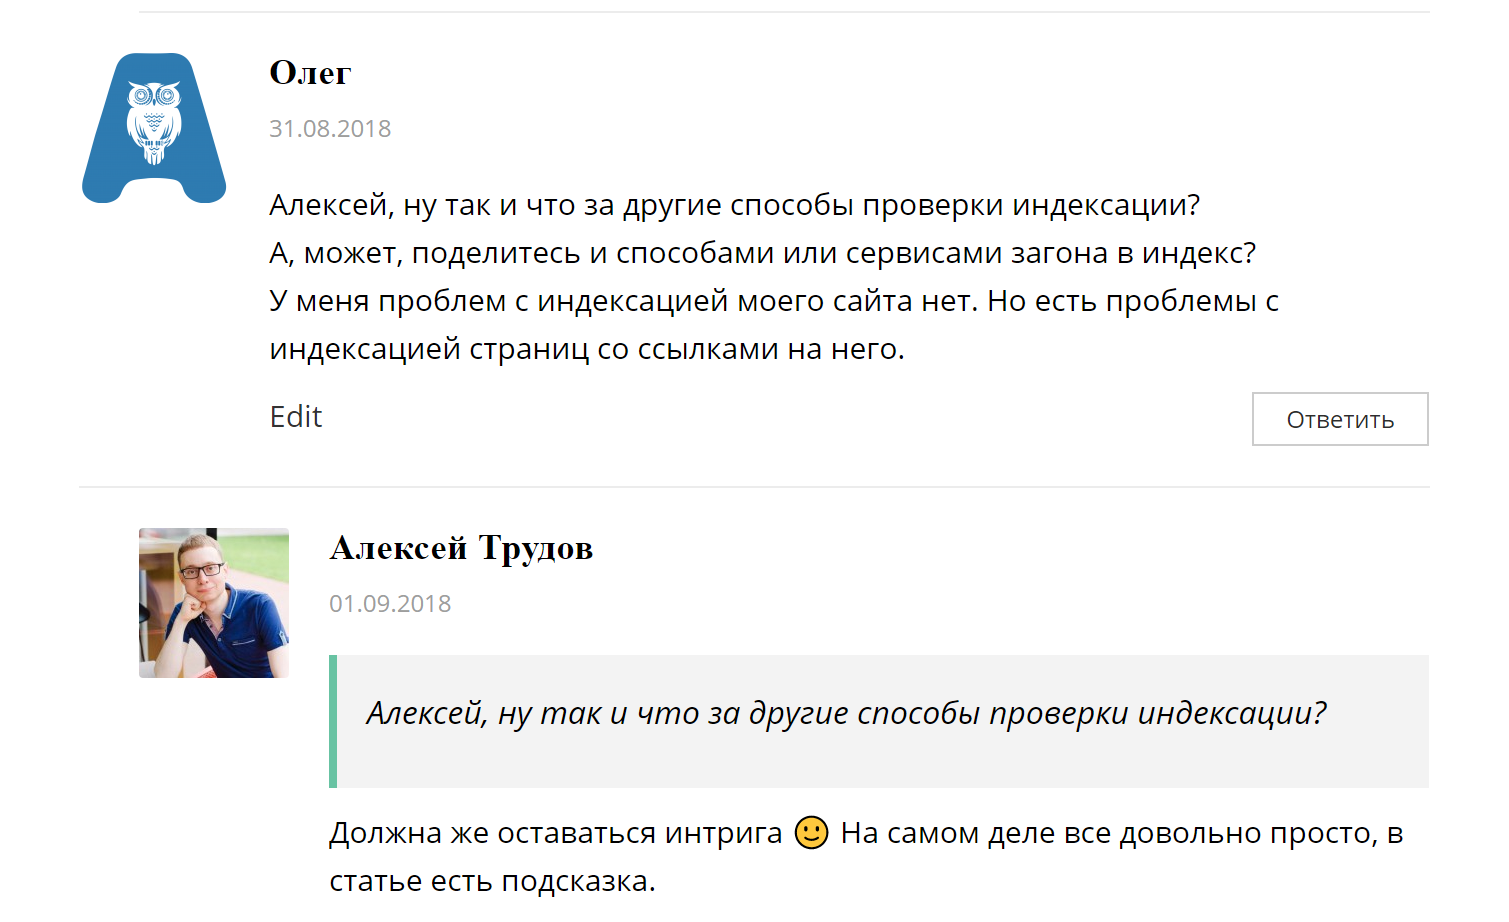Click the line starting 'У меня проблем'
Viewport: 1509px width, 922px height.
774,301
